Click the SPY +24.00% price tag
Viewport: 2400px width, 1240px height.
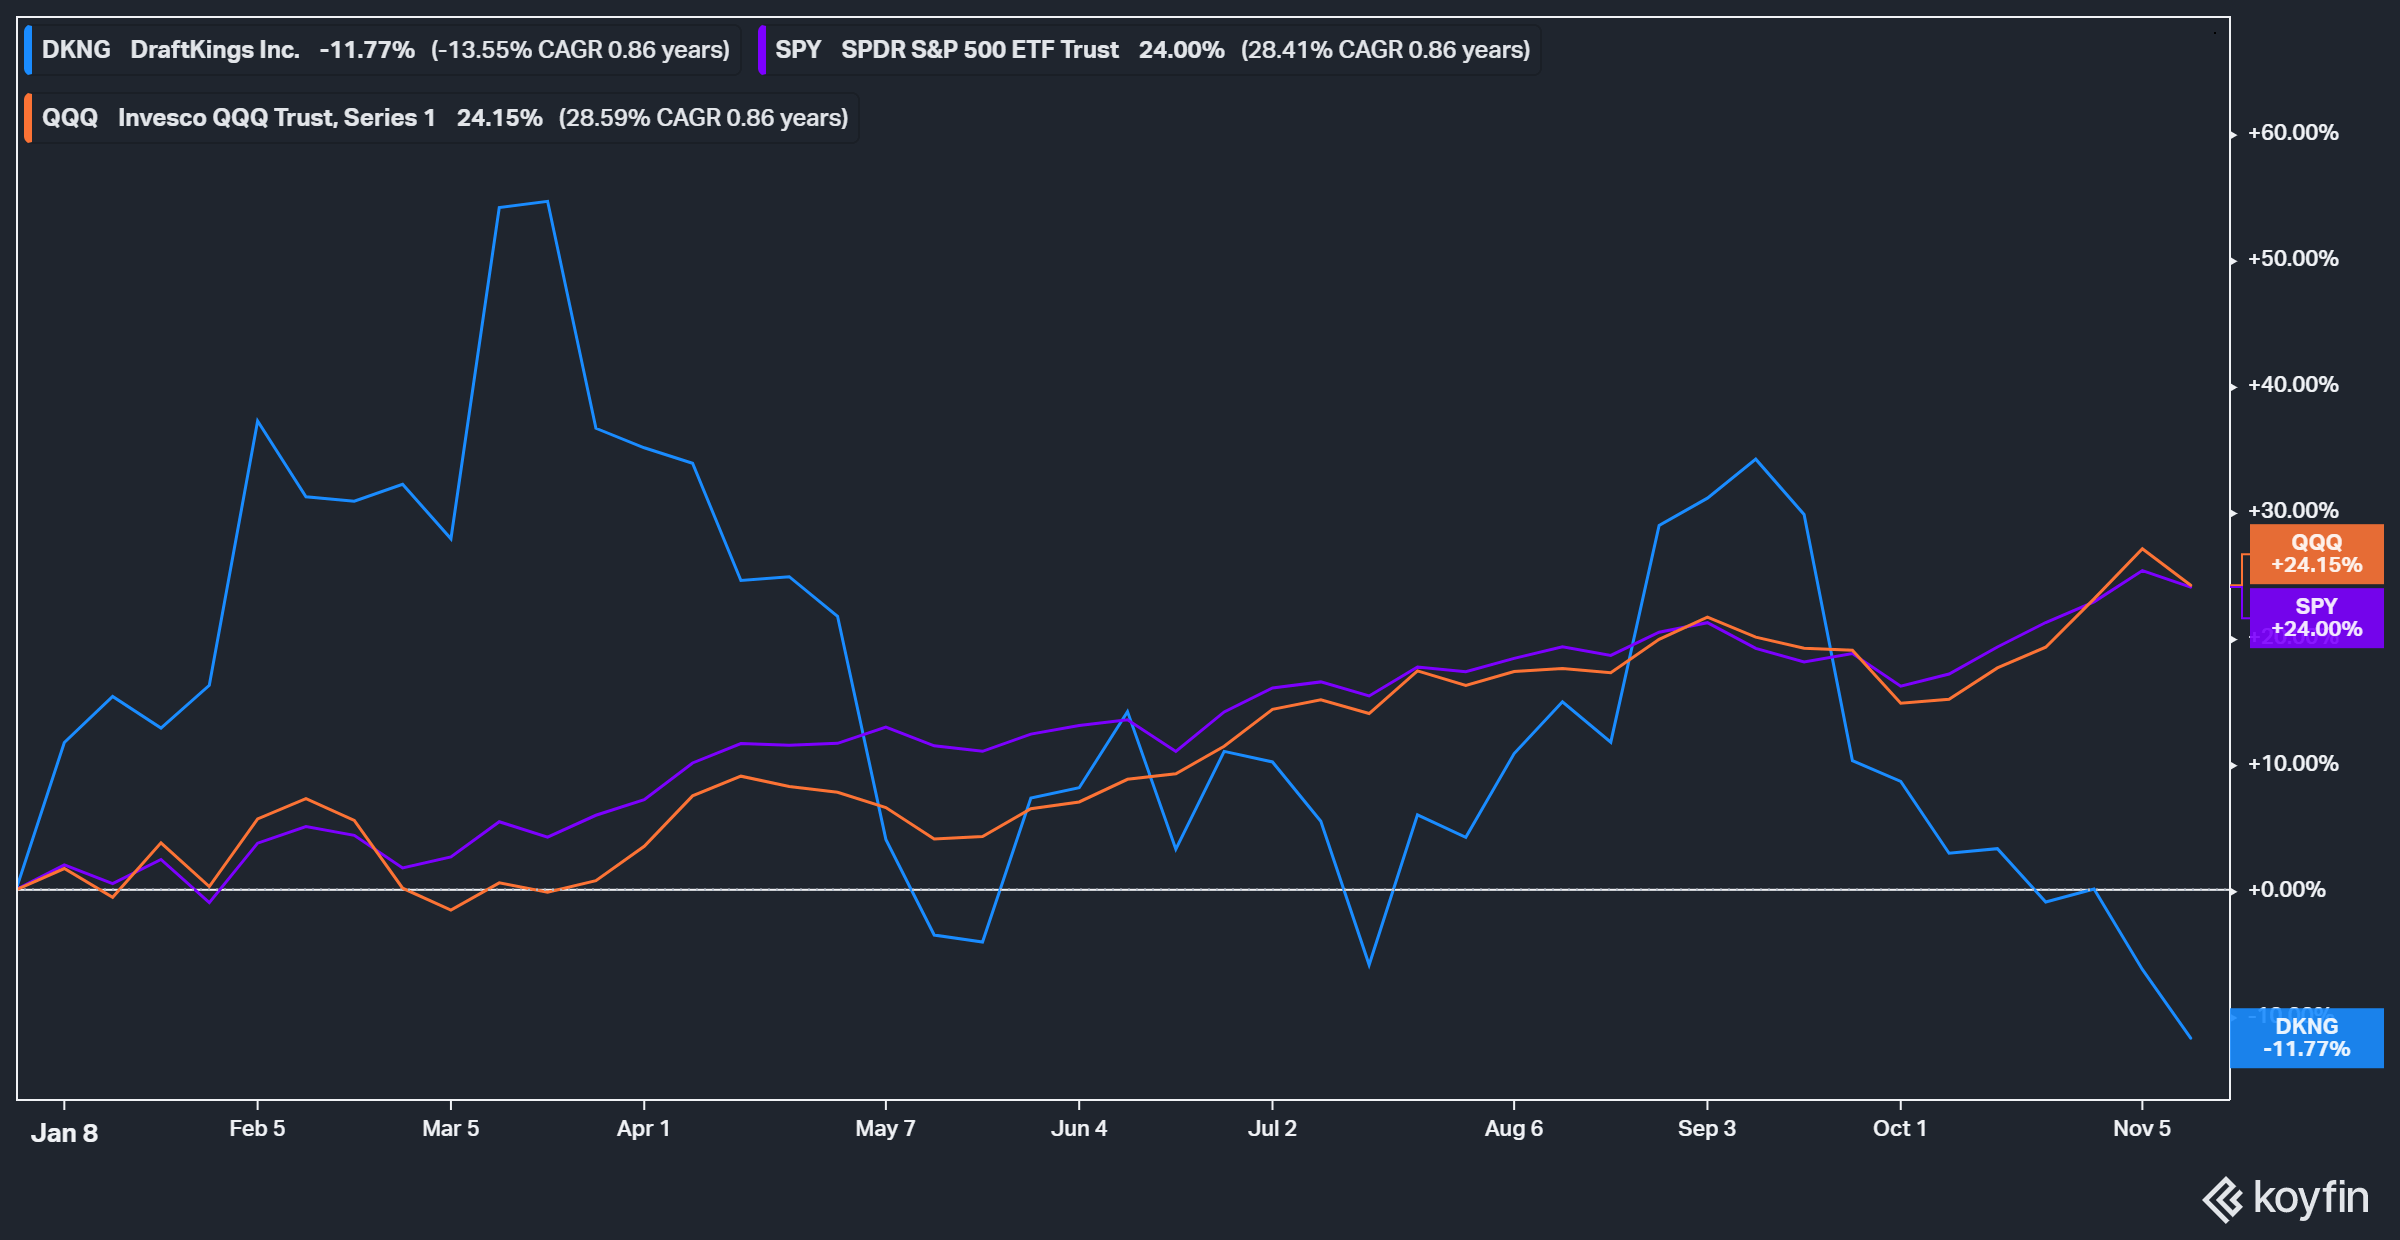[2316, 618]
